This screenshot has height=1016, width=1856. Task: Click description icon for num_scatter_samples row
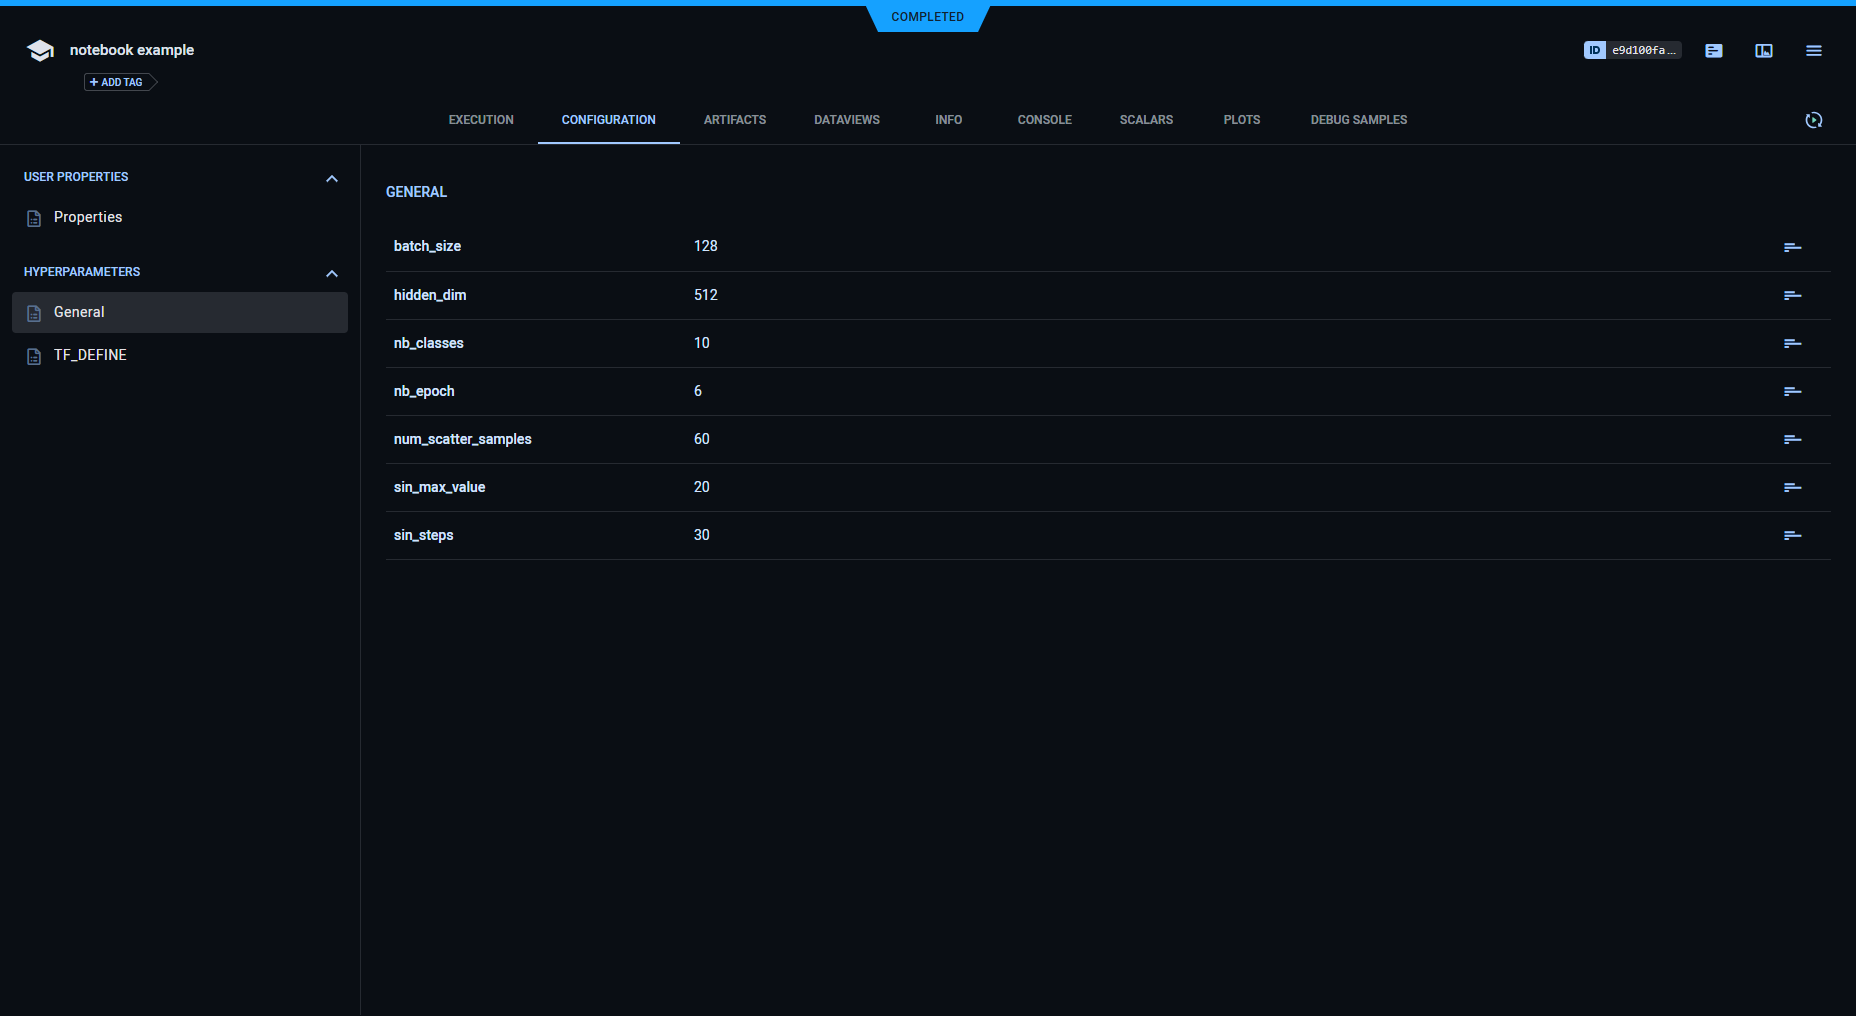tap(1792, 439)
